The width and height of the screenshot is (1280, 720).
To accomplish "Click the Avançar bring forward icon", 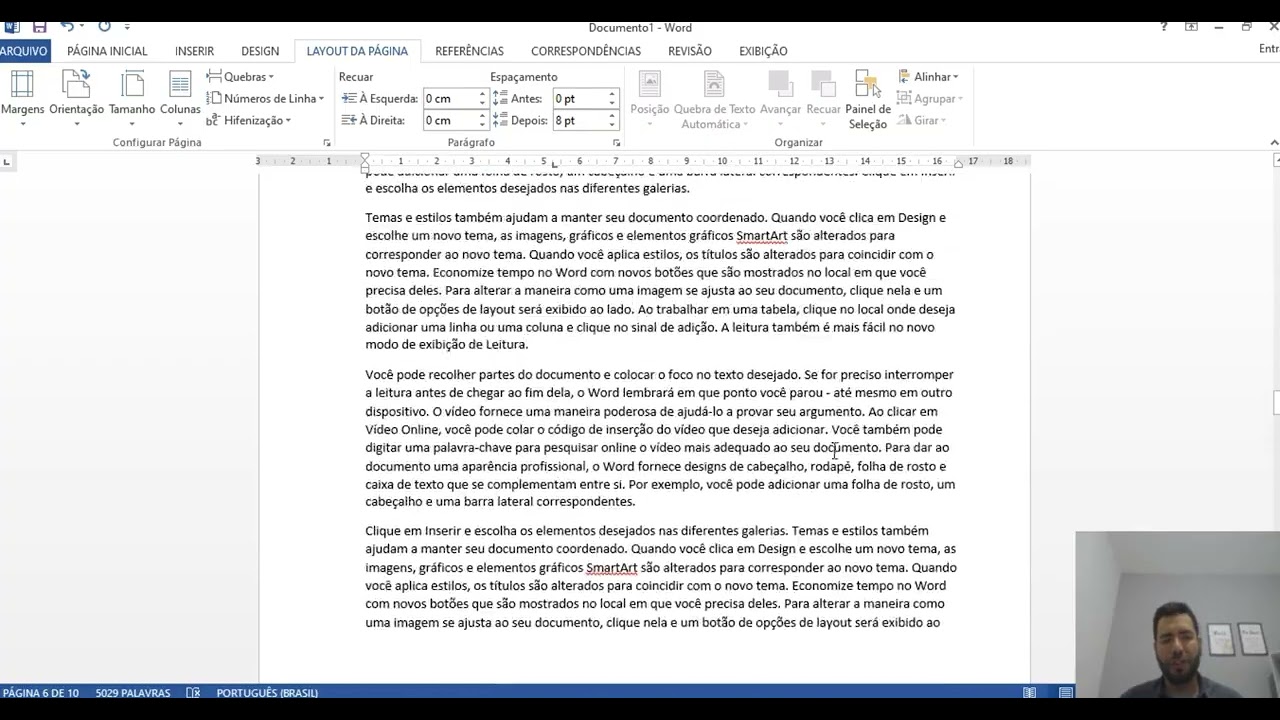I will pyautogui.click(x=780, y=84).
